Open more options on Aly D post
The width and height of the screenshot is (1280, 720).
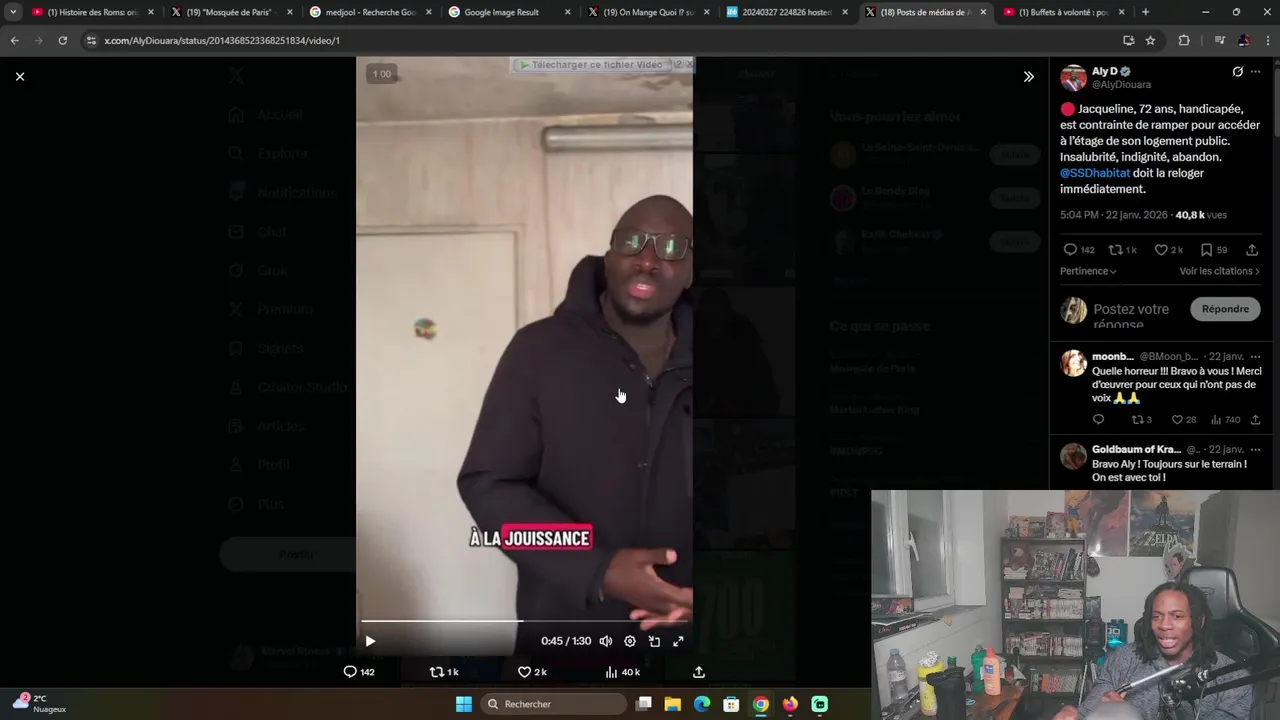1256,72
